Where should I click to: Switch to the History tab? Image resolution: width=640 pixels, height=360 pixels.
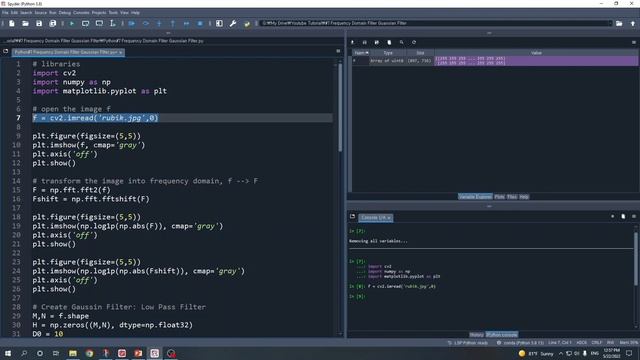tap(476, 335)
